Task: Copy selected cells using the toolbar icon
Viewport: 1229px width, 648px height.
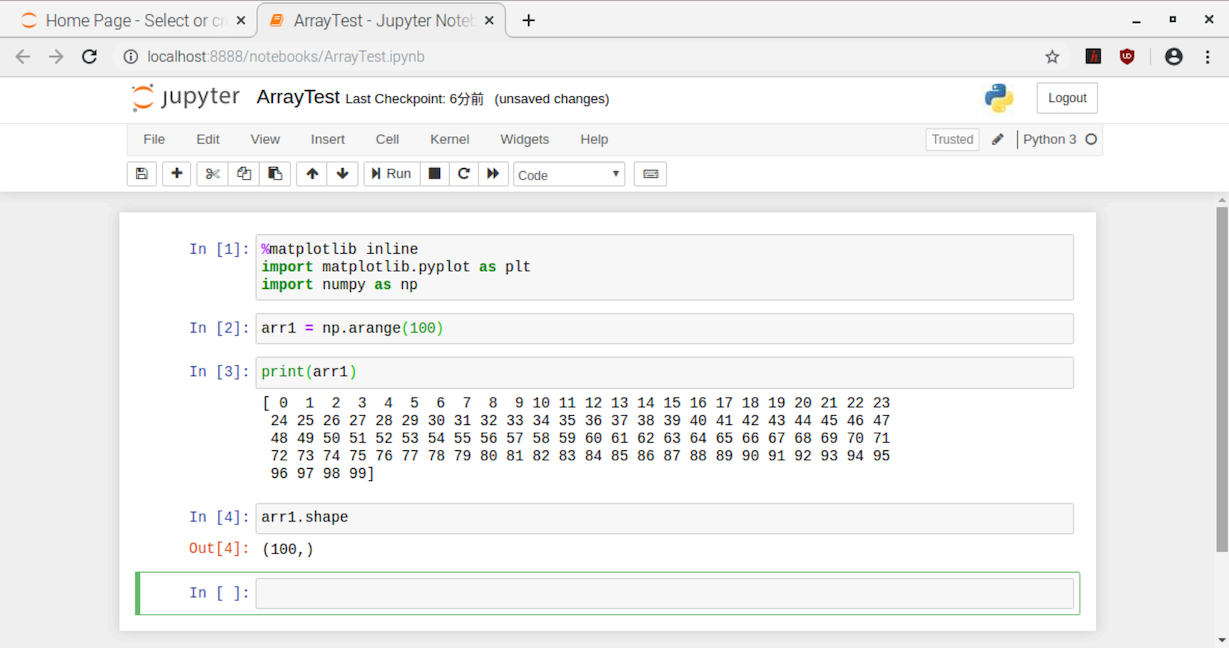Action: coord(244,174)
